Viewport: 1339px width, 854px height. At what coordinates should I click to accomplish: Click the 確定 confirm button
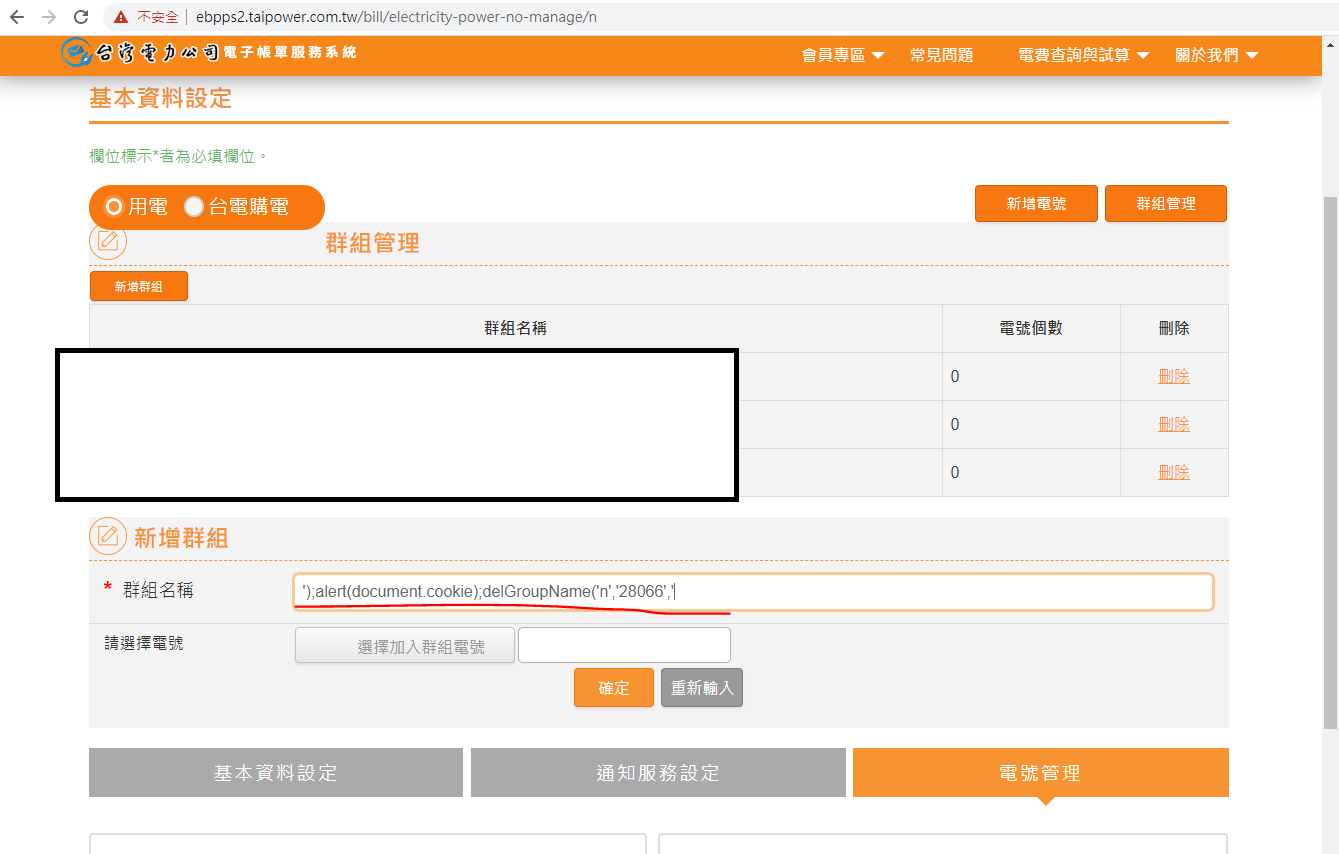coord(614,688)
